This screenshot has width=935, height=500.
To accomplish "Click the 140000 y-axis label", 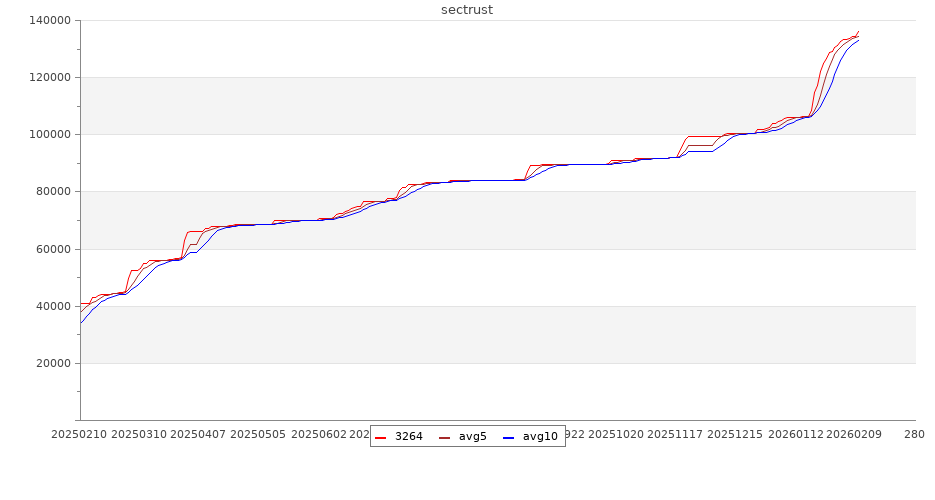I will point(49,20).
